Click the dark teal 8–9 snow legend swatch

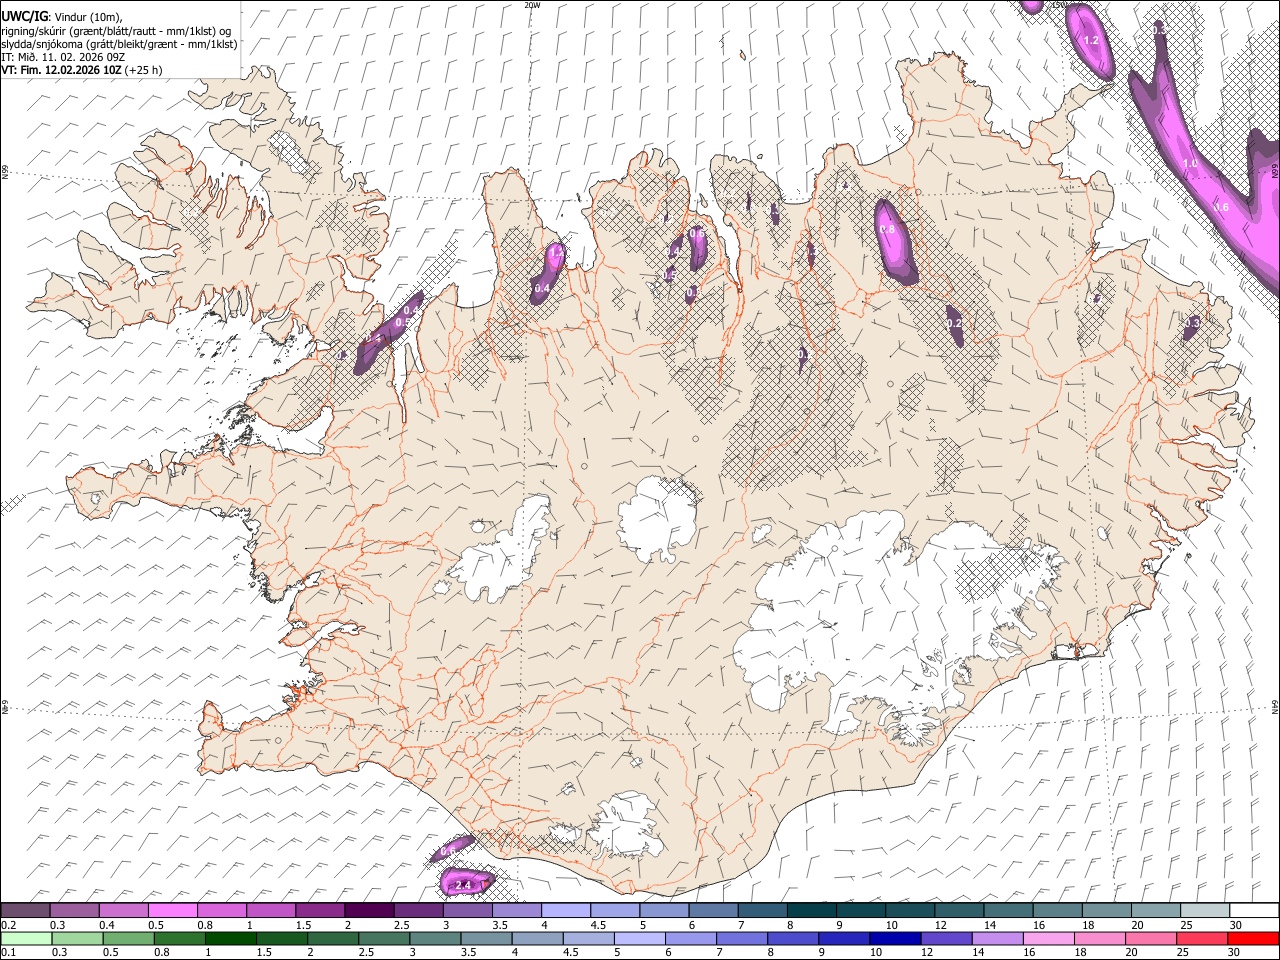click(x=811, y=910)
